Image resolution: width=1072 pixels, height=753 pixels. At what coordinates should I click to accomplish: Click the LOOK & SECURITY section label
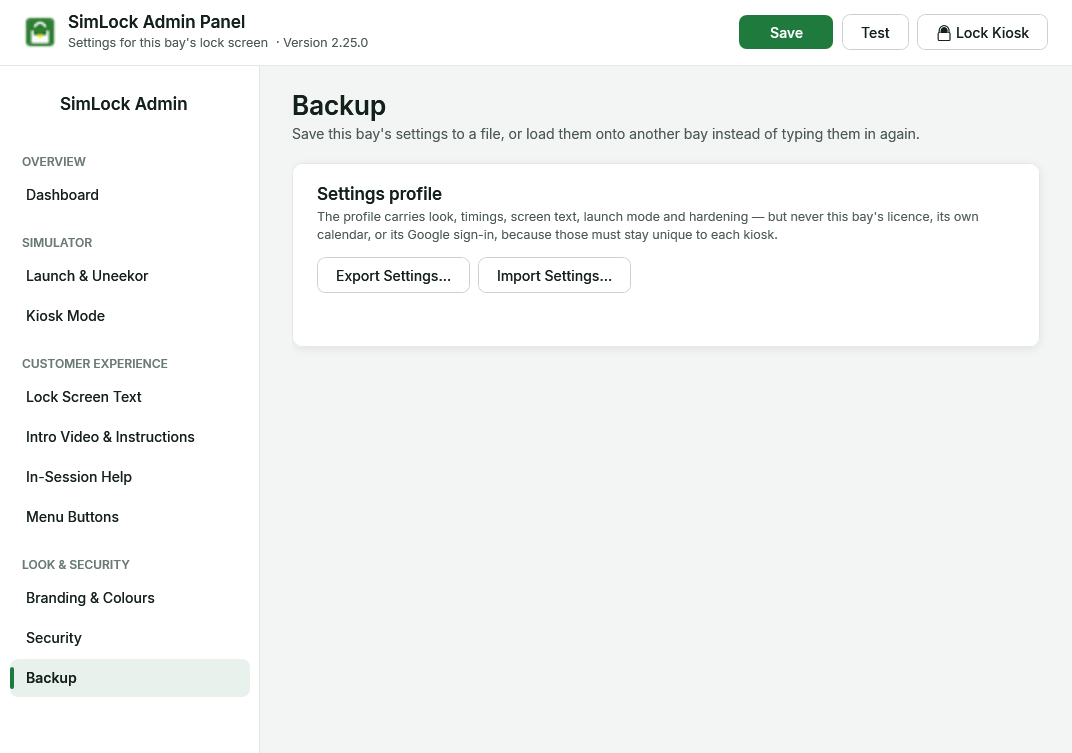coord(76,565)
